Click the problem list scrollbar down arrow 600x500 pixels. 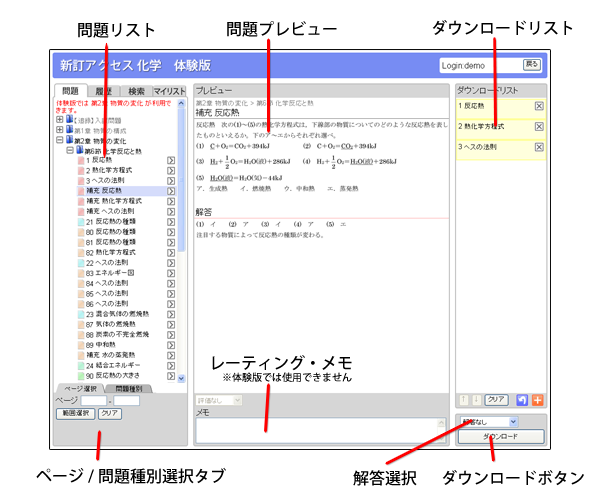[181, 378]
